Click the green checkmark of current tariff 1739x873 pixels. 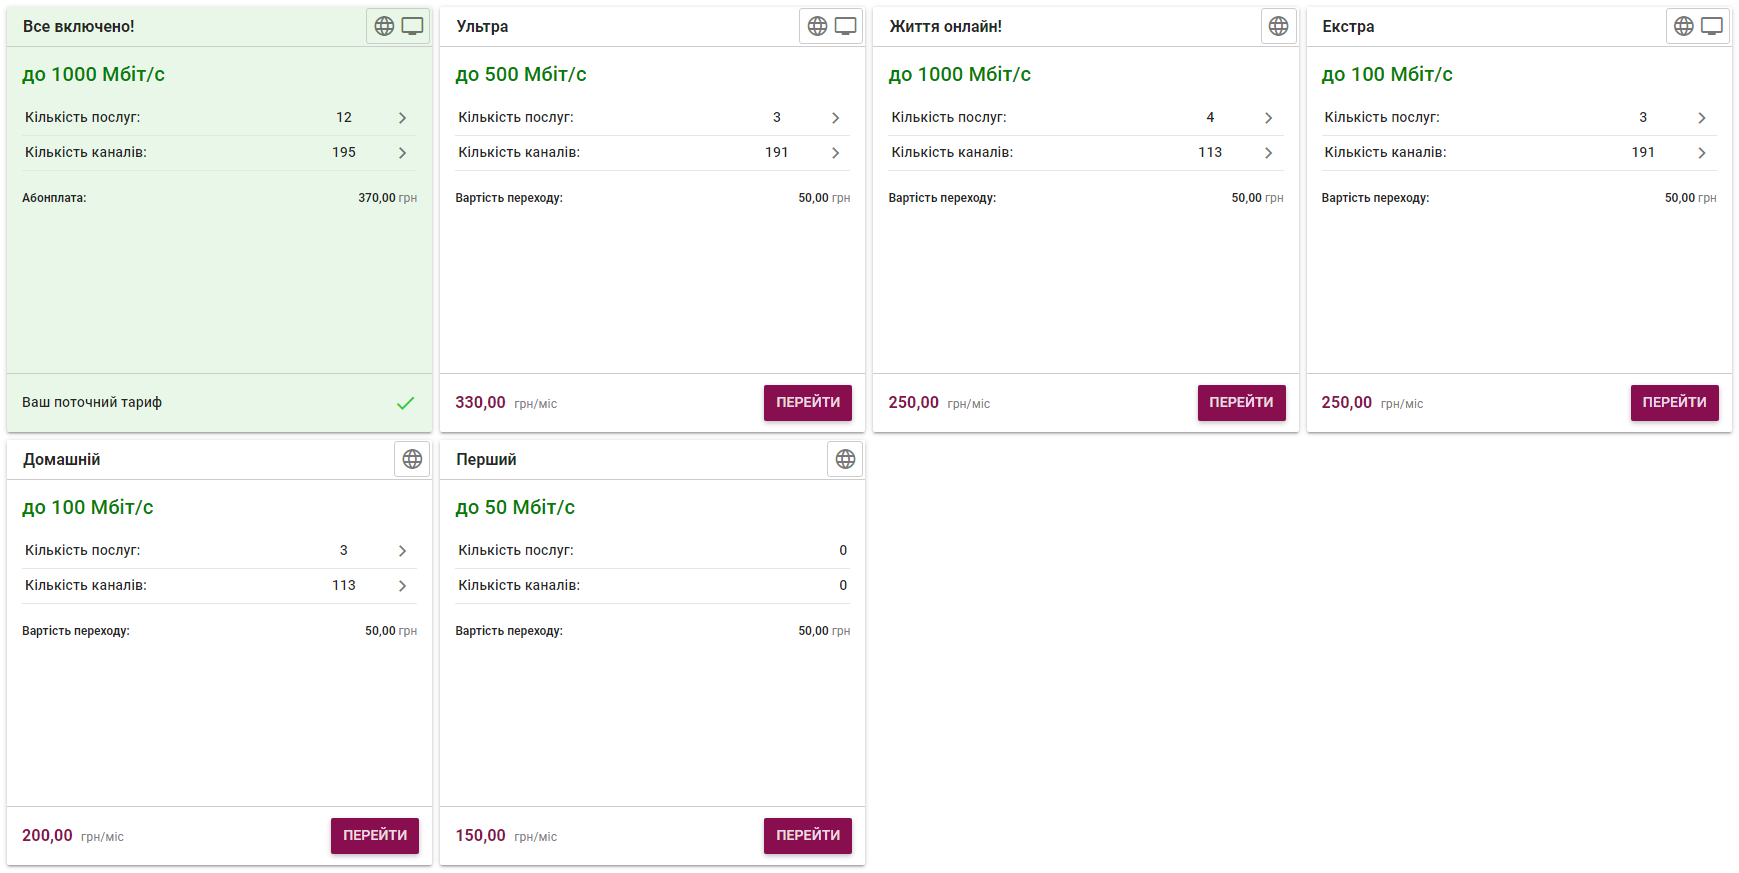click(405, 403)
